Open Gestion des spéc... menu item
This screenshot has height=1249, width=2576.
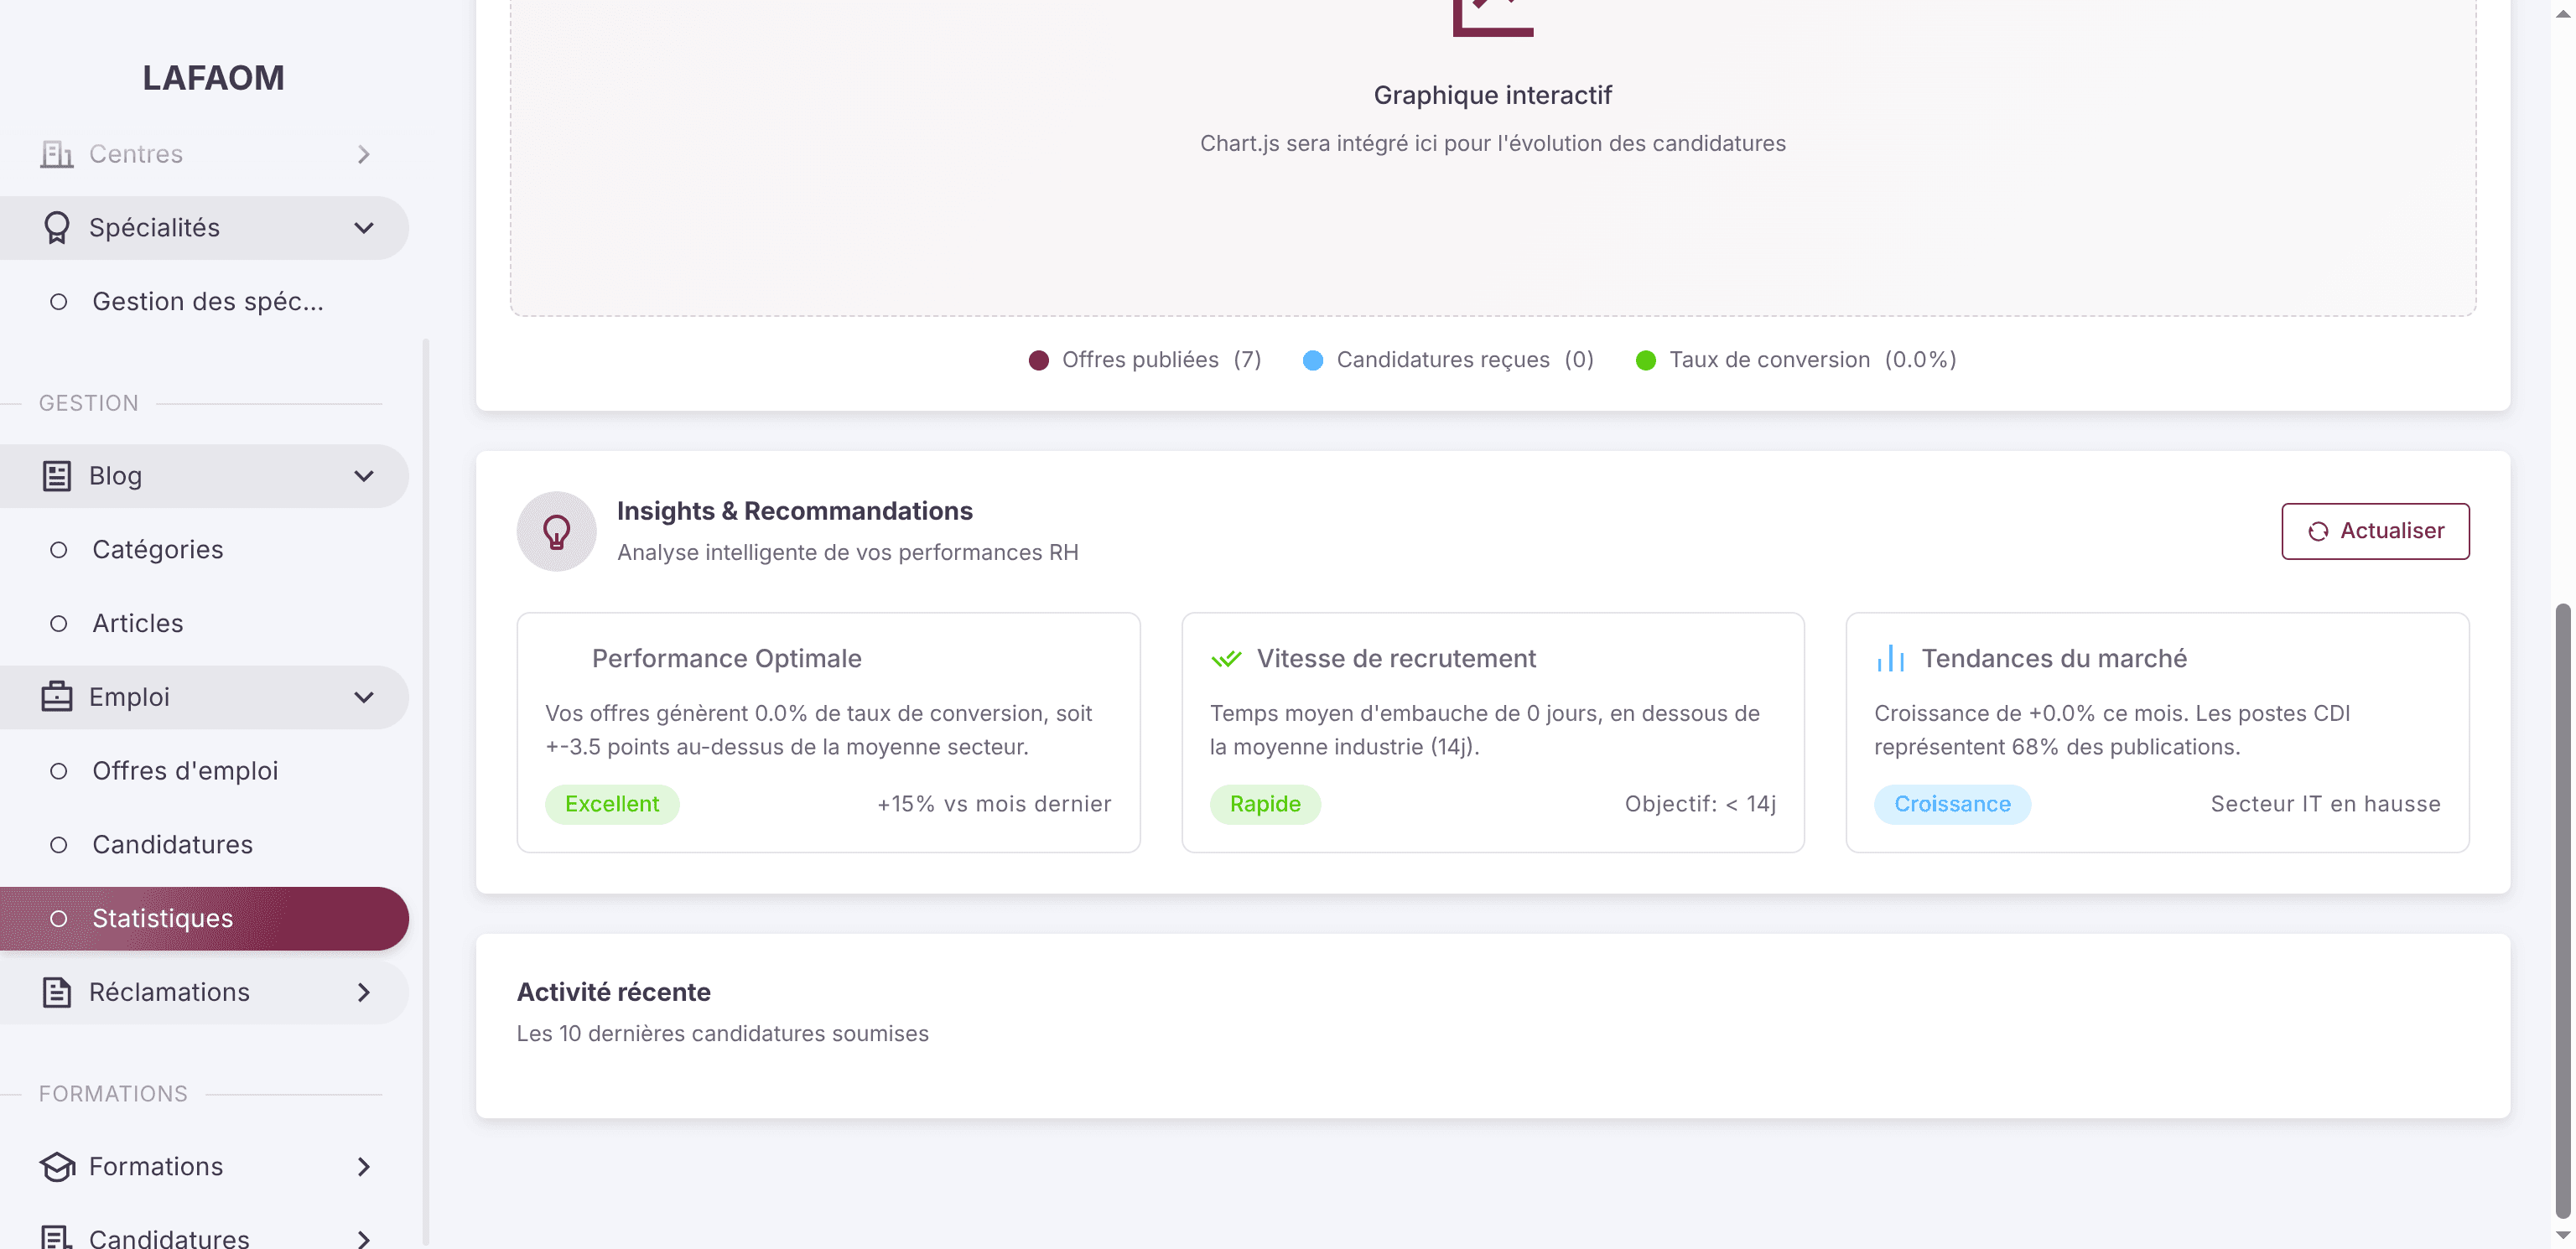point(204,302)
